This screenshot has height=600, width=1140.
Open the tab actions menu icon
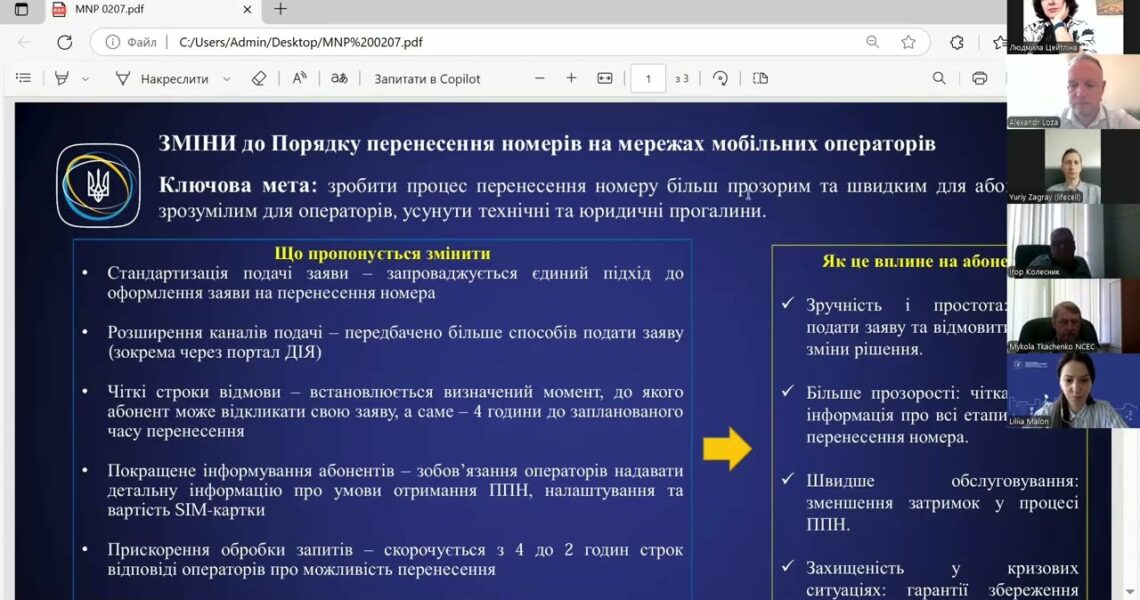[22, 9]
